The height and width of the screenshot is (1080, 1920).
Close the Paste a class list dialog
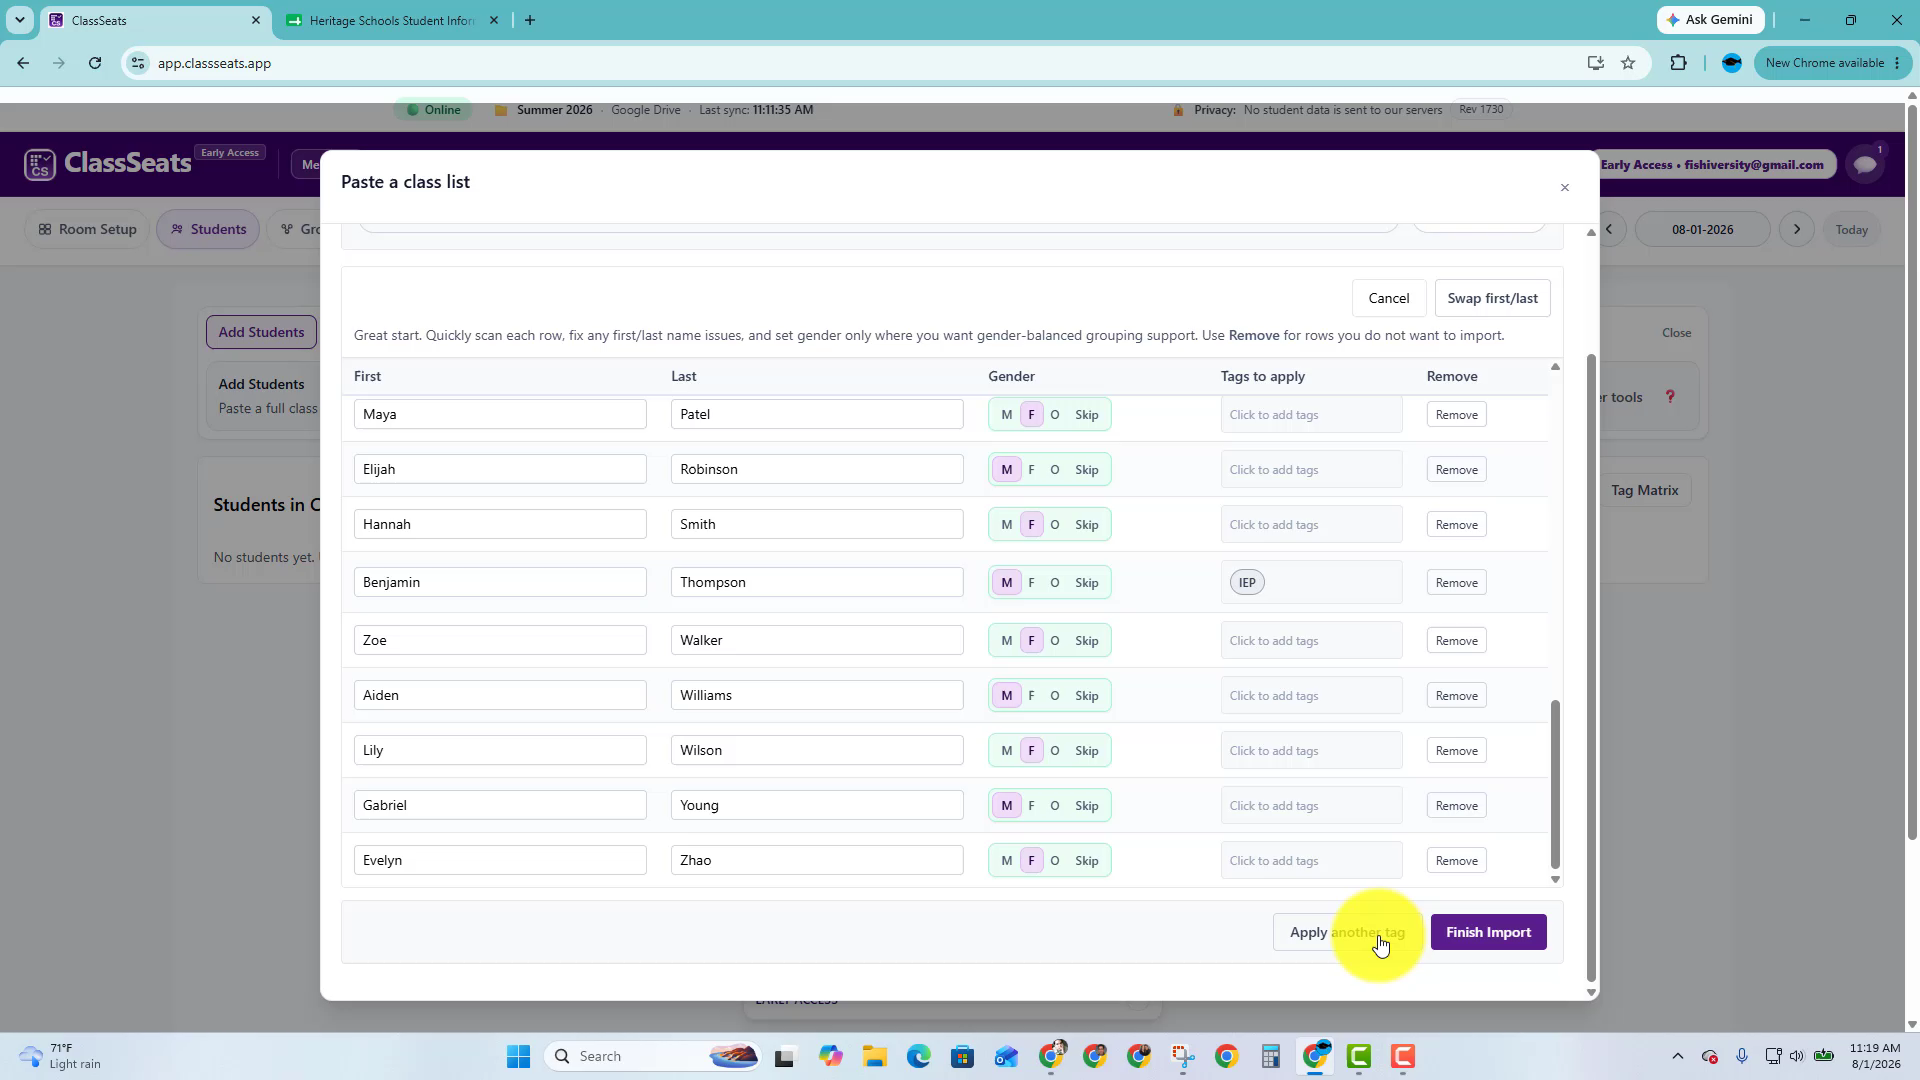(1565, 188)
